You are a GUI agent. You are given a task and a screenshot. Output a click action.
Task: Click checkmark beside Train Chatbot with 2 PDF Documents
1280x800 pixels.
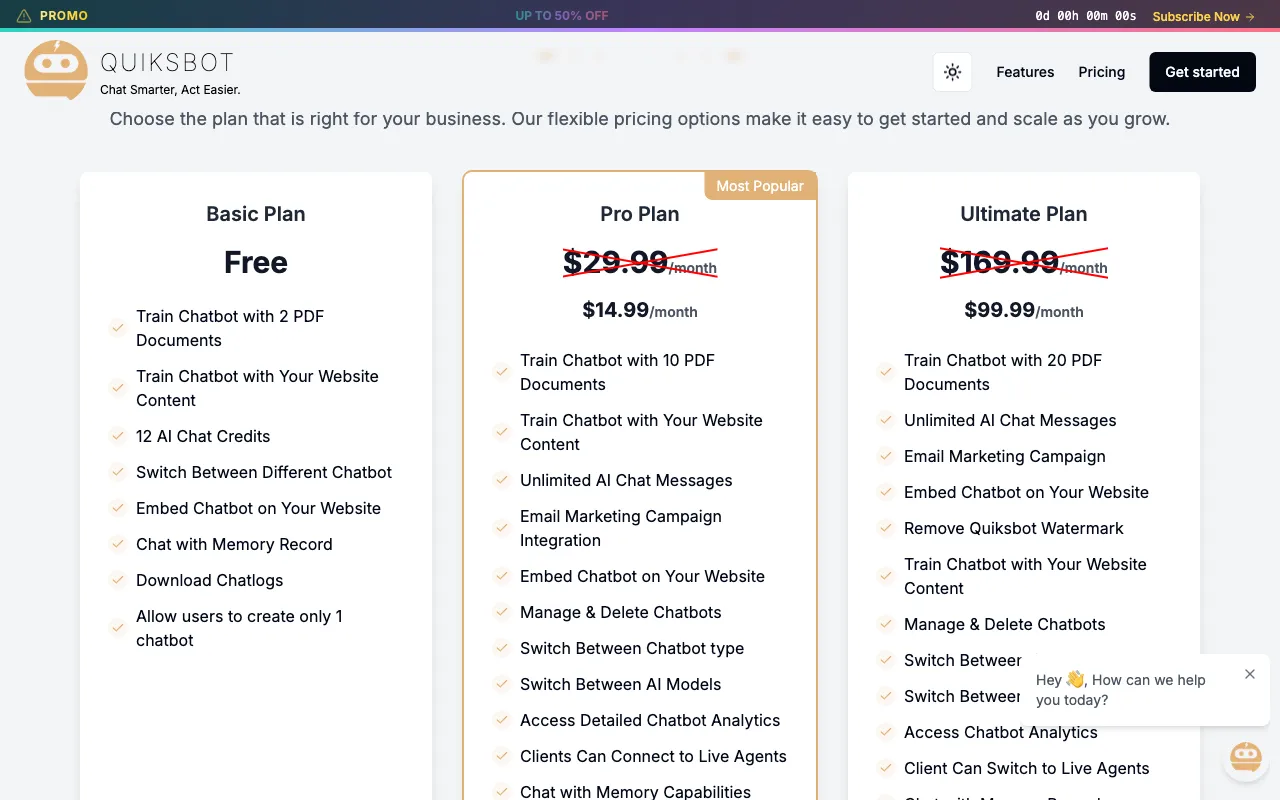coord(117,328)
